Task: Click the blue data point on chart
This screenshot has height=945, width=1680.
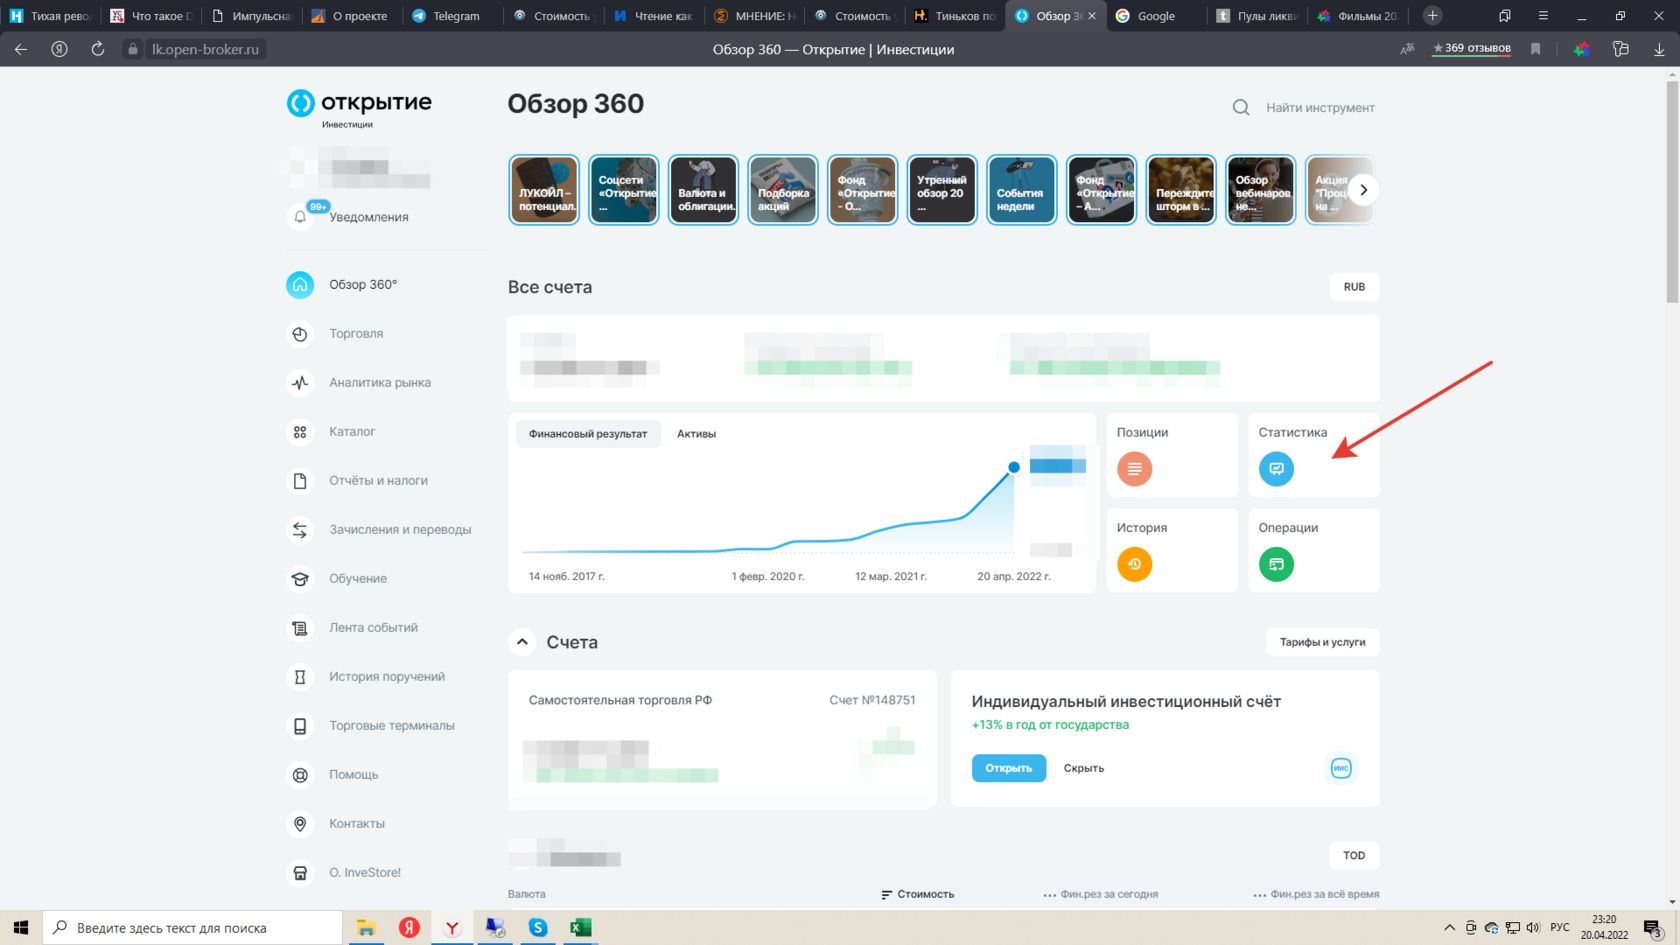Action: [1014, 467]
